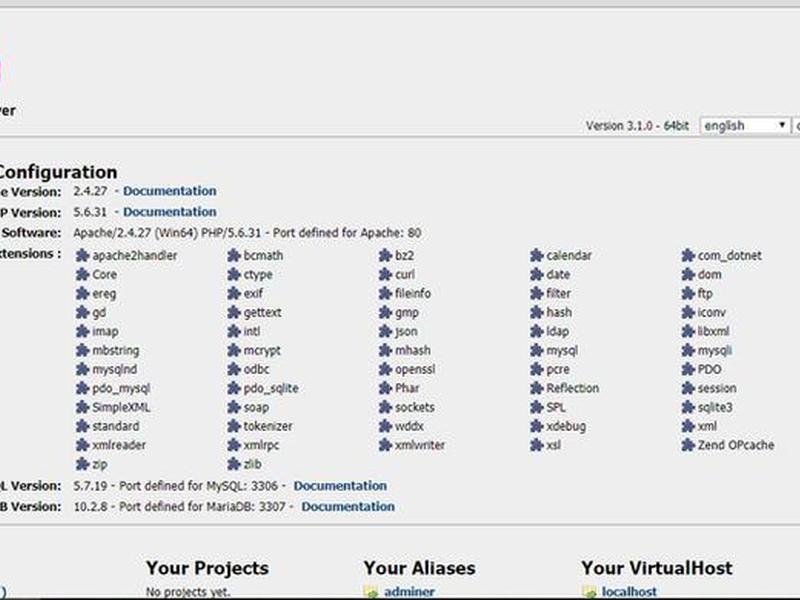Click the puzzle icon next to openssl

(x=385, y=369)
